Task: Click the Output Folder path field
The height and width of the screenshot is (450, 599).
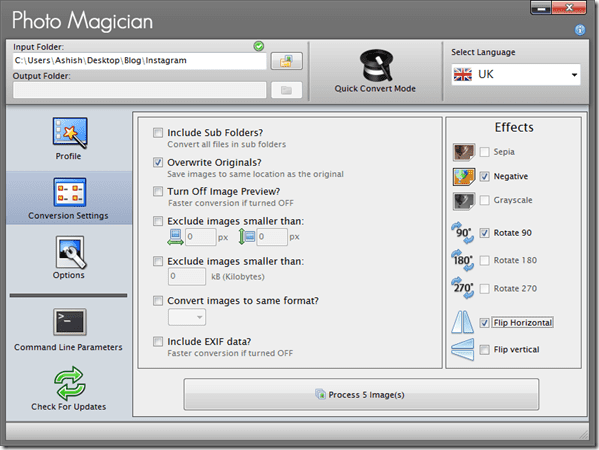Action: [139, 90]
